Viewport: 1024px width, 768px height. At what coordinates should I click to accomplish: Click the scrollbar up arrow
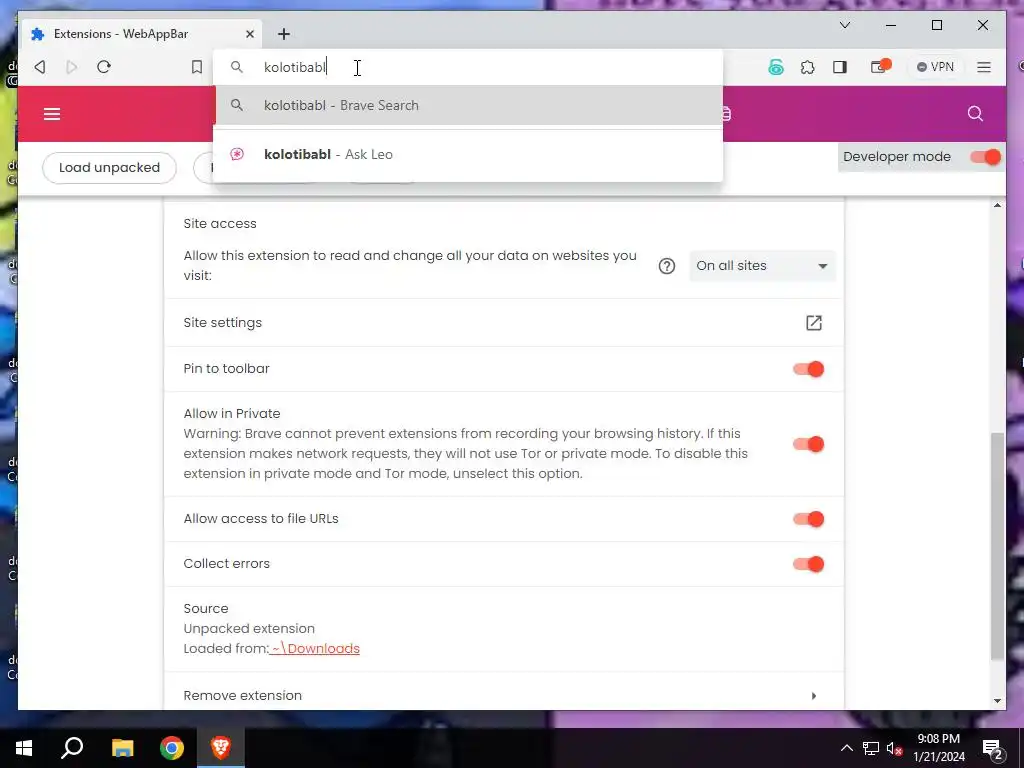(997, 206)
